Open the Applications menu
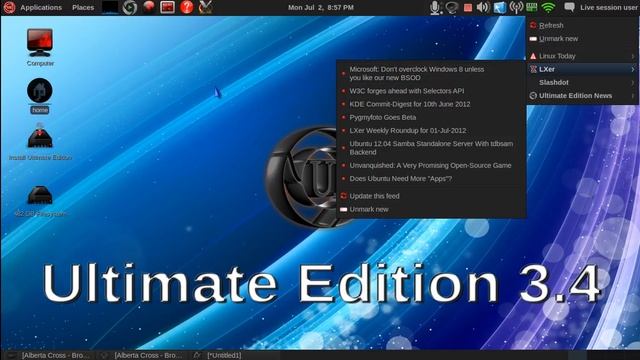The image size is (640, 360). 41,7
